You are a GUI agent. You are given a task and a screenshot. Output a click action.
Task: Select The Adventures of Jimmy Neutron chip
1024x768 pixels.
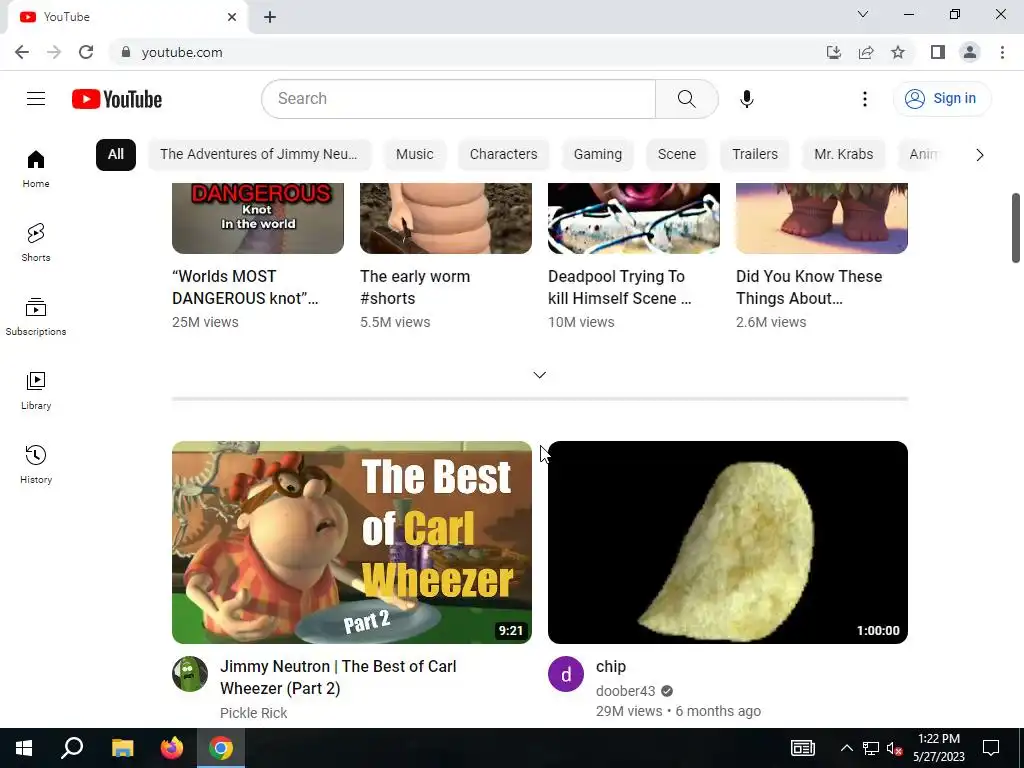point(259,155)
